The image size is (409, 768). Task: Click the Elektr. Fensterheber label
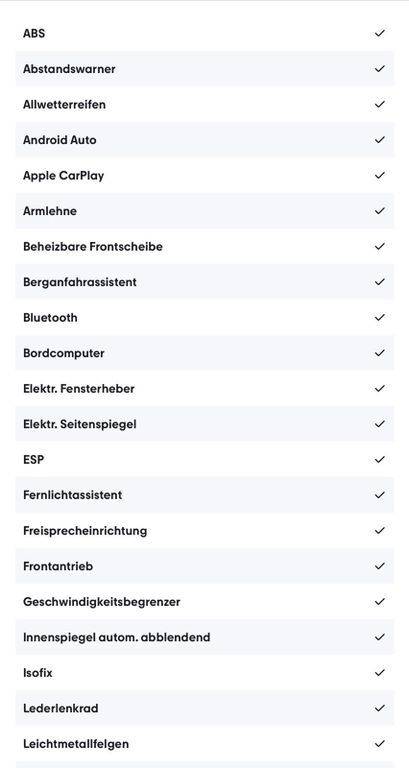(x=79, y=388)
